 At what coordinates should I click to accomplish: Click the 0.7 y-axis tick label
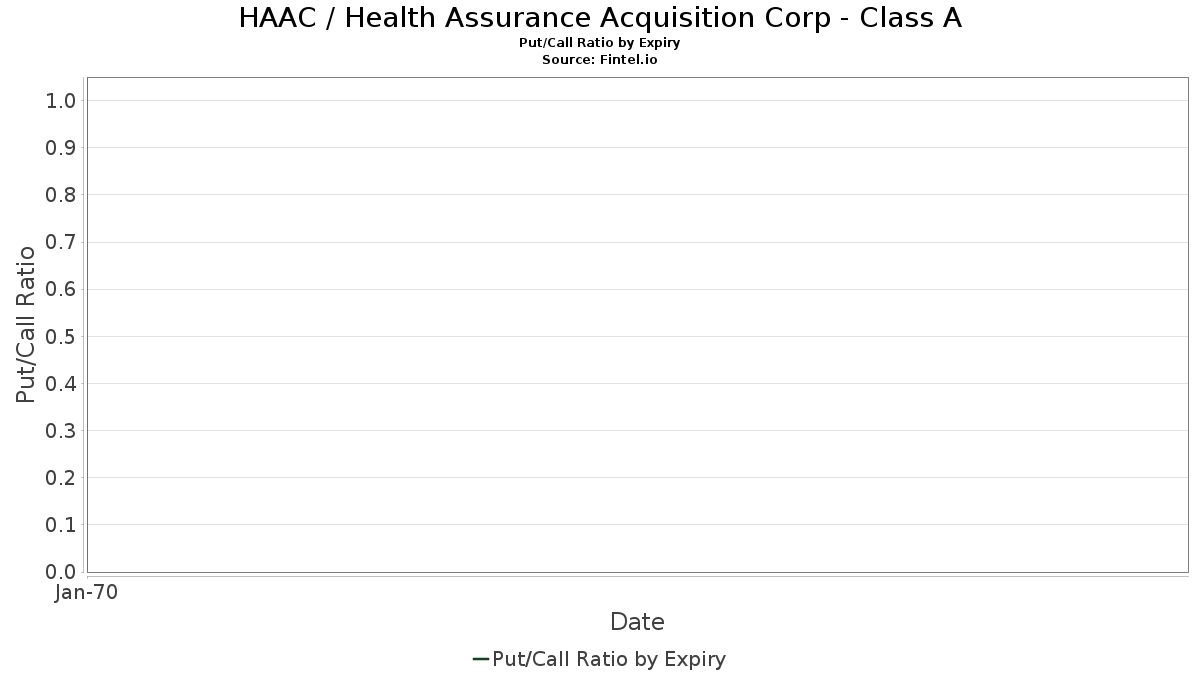point(61,242)
